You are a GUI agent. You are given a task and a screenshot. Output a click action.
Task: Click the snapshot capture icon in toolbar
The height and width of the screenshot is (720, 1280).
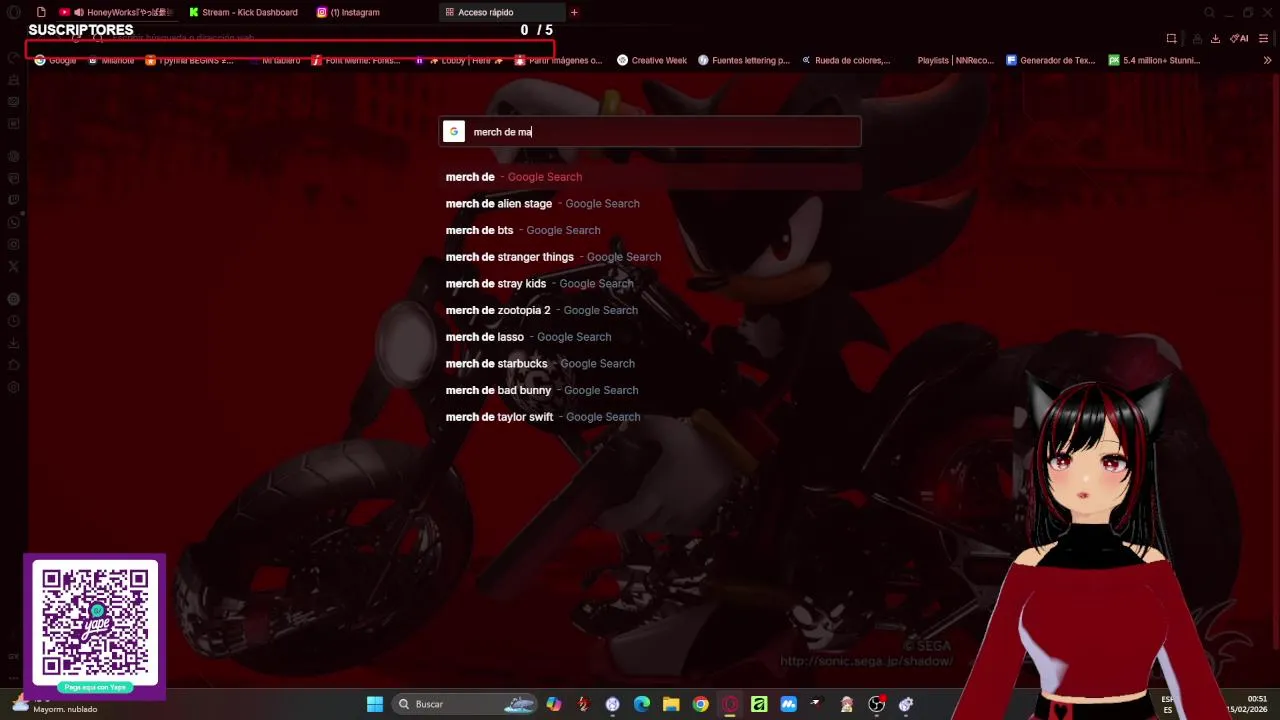[1171, 38]
